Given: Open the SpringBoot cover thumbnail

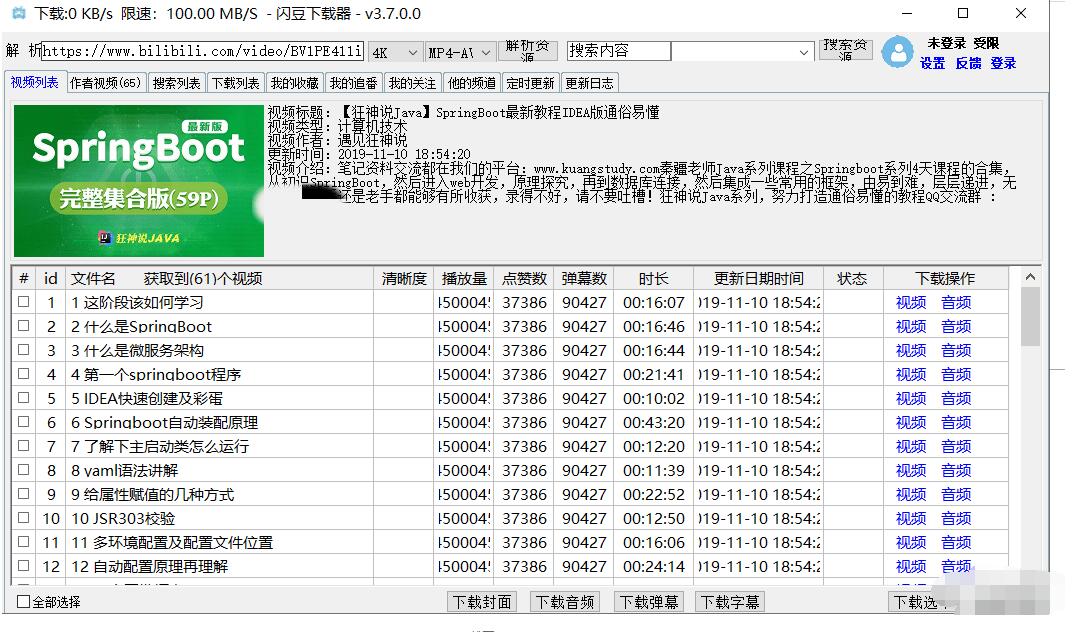Looking at the screenshot, I should click(x=139, y=181).
